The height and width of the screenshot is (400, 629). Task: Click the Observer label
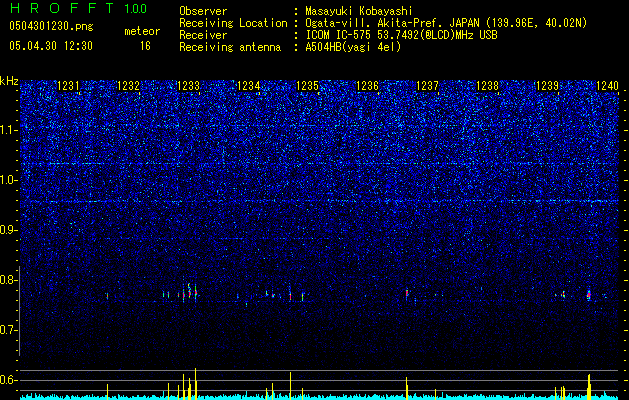pyautogui.click(x=203, y=11)
